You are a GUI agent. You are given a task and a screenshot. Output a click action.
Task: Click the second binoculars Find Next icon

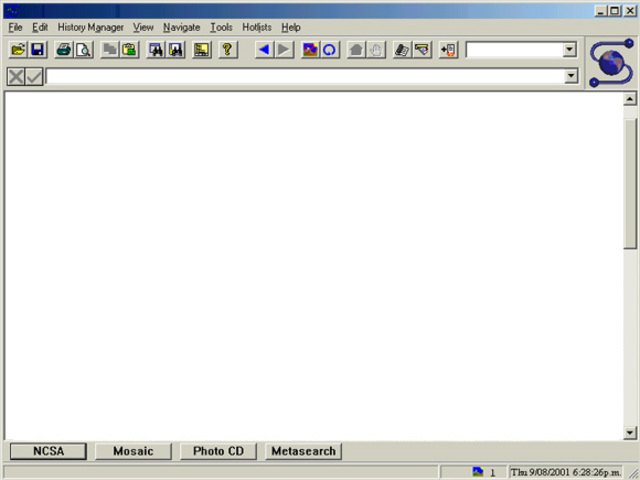click(x=176, y=50)
